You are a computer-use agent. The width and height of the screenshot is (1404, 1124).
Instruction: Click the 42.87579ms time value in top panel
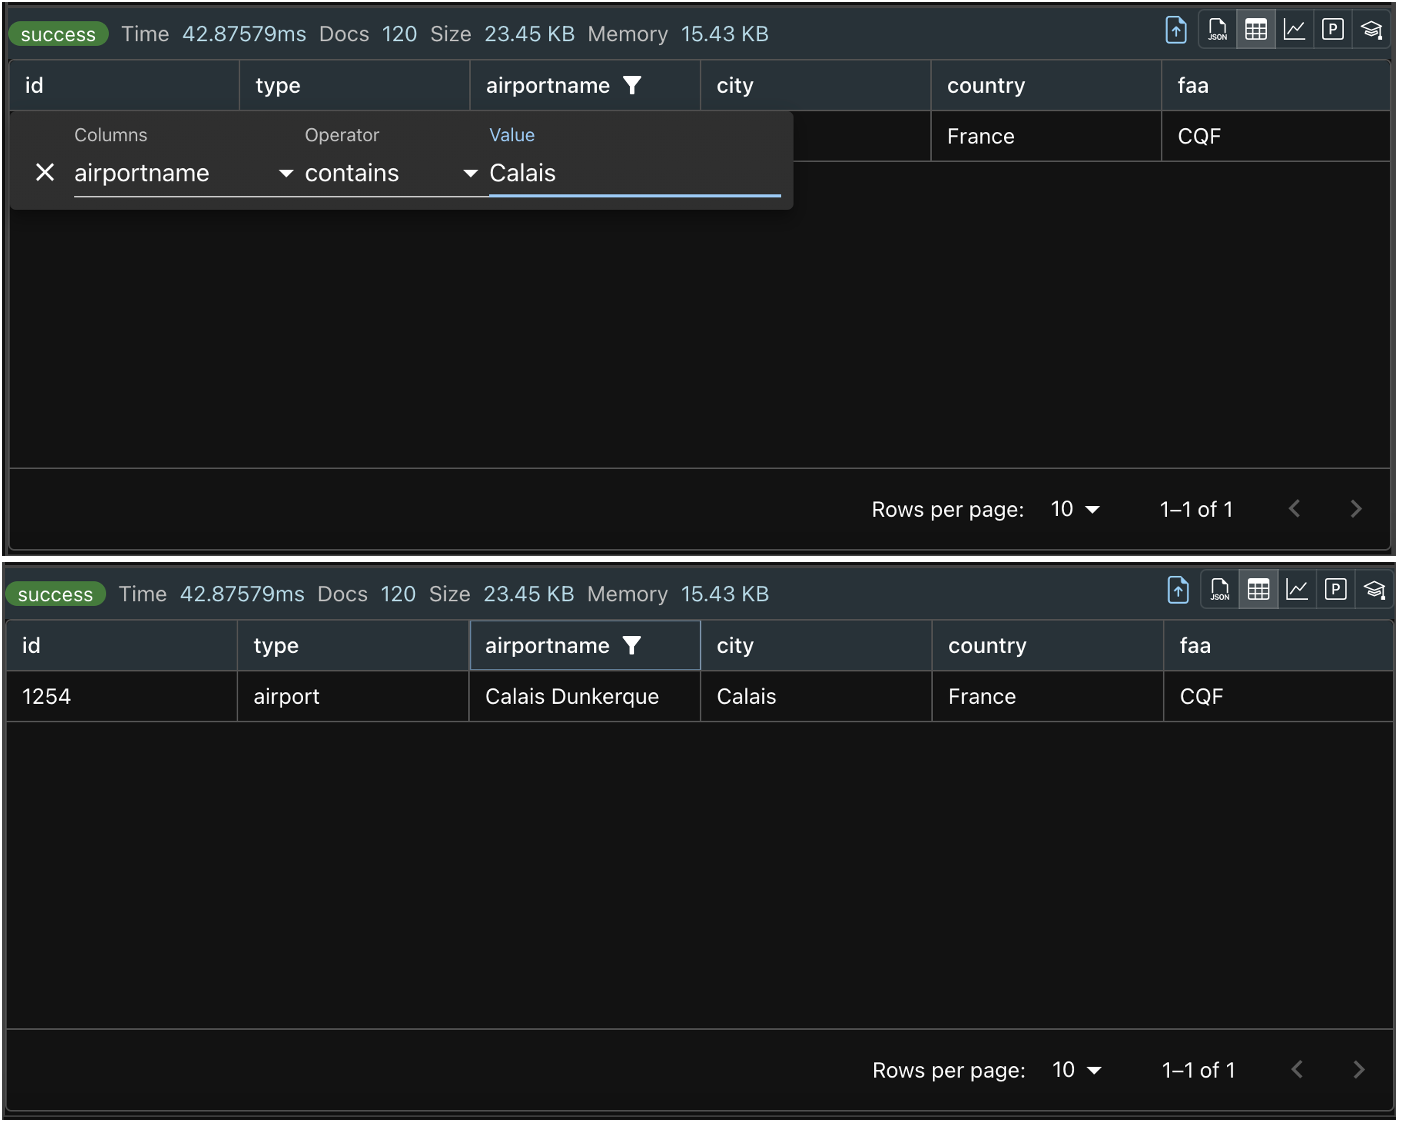244,34
